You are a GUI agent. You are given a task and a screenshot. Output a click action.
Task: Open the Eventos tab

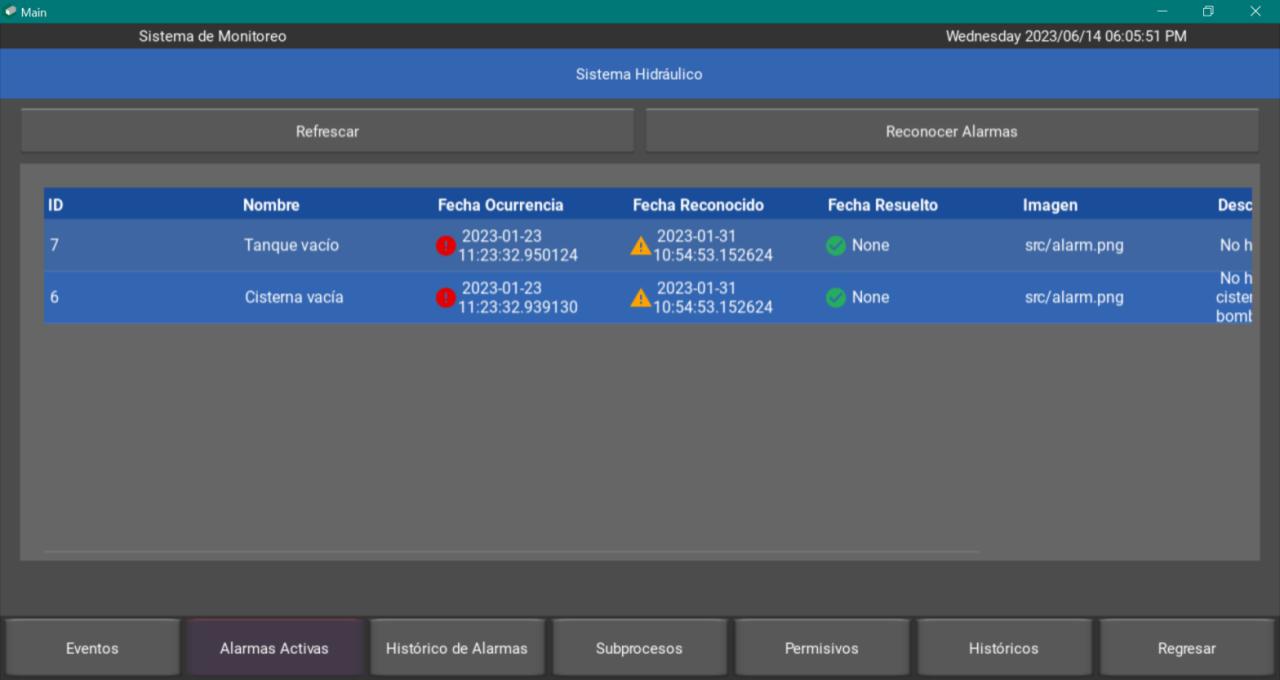point(92,648)
